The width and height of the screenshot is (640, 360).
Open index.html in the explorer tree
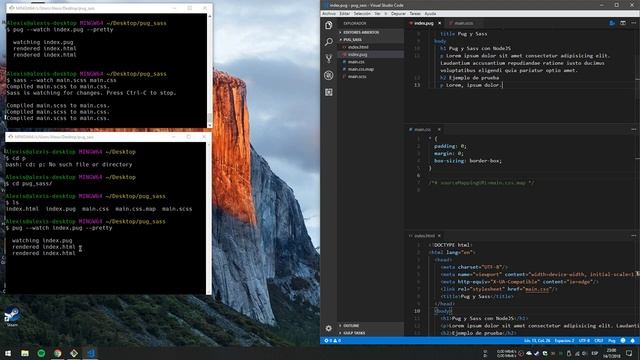click(358, 47)
